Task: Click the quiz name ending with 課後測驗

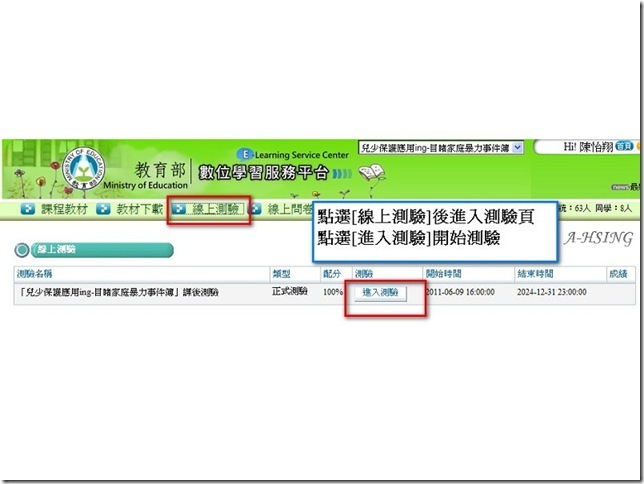Action: coord(119,293)
